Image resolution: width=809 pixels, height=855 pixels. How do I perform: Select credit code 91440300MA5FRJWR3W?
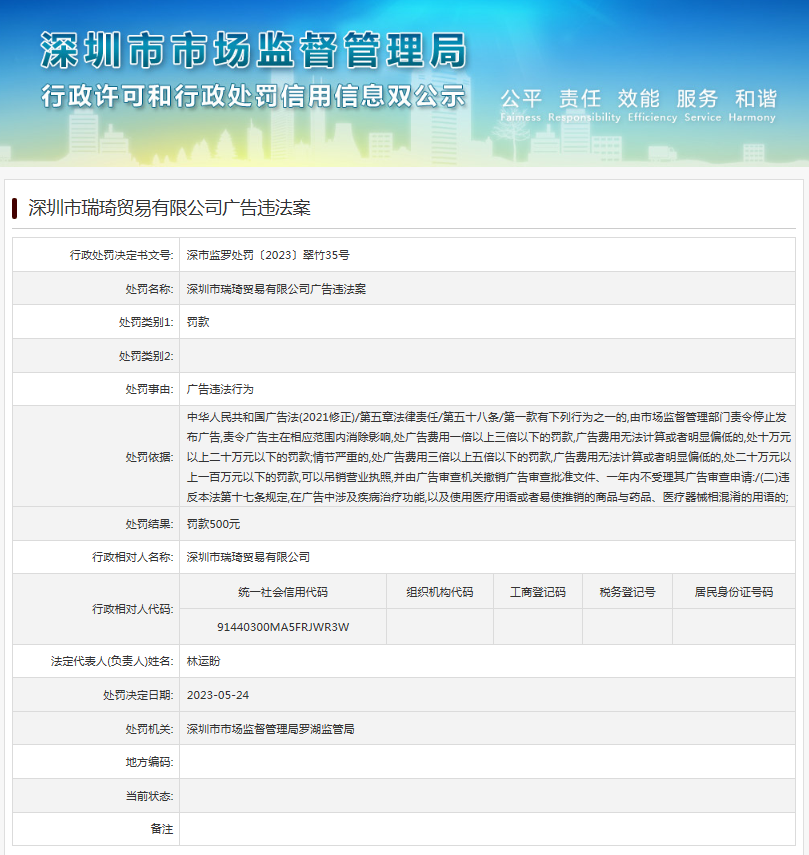tap(283, 627)
